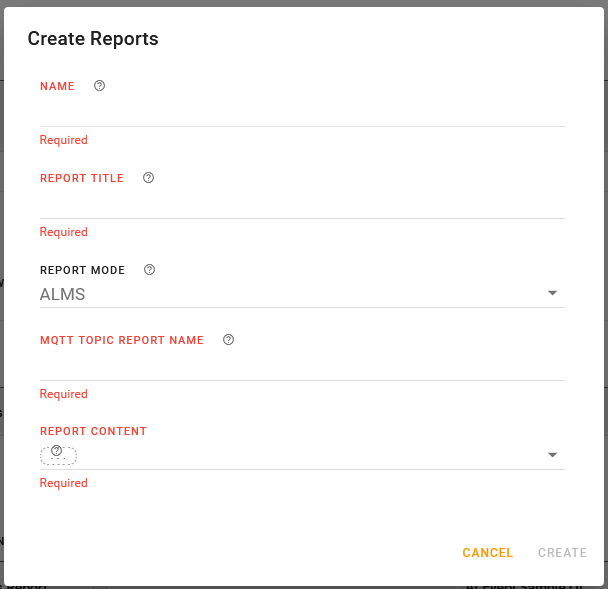This screenshot has width=608, height=589.
Task: Click the Create Reports dialog title
Action: [93, 39]
